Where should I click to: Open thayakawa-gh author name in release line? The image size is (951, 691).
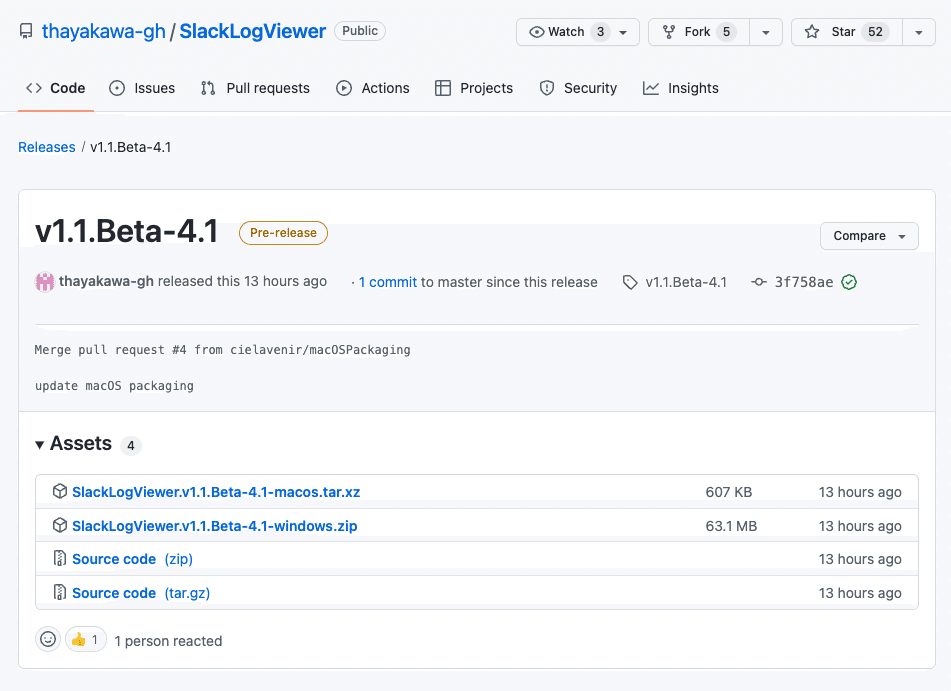[106, 281]
